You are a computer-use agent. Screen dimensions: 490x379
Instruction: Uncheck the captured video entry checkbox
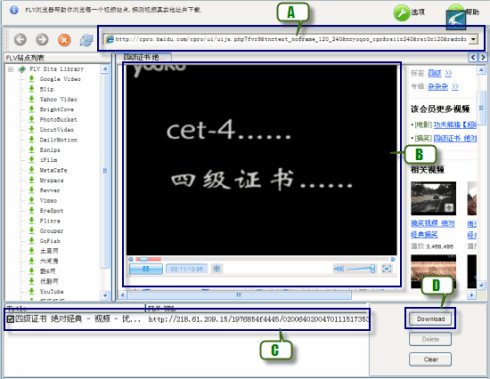[x=10, y=319]
